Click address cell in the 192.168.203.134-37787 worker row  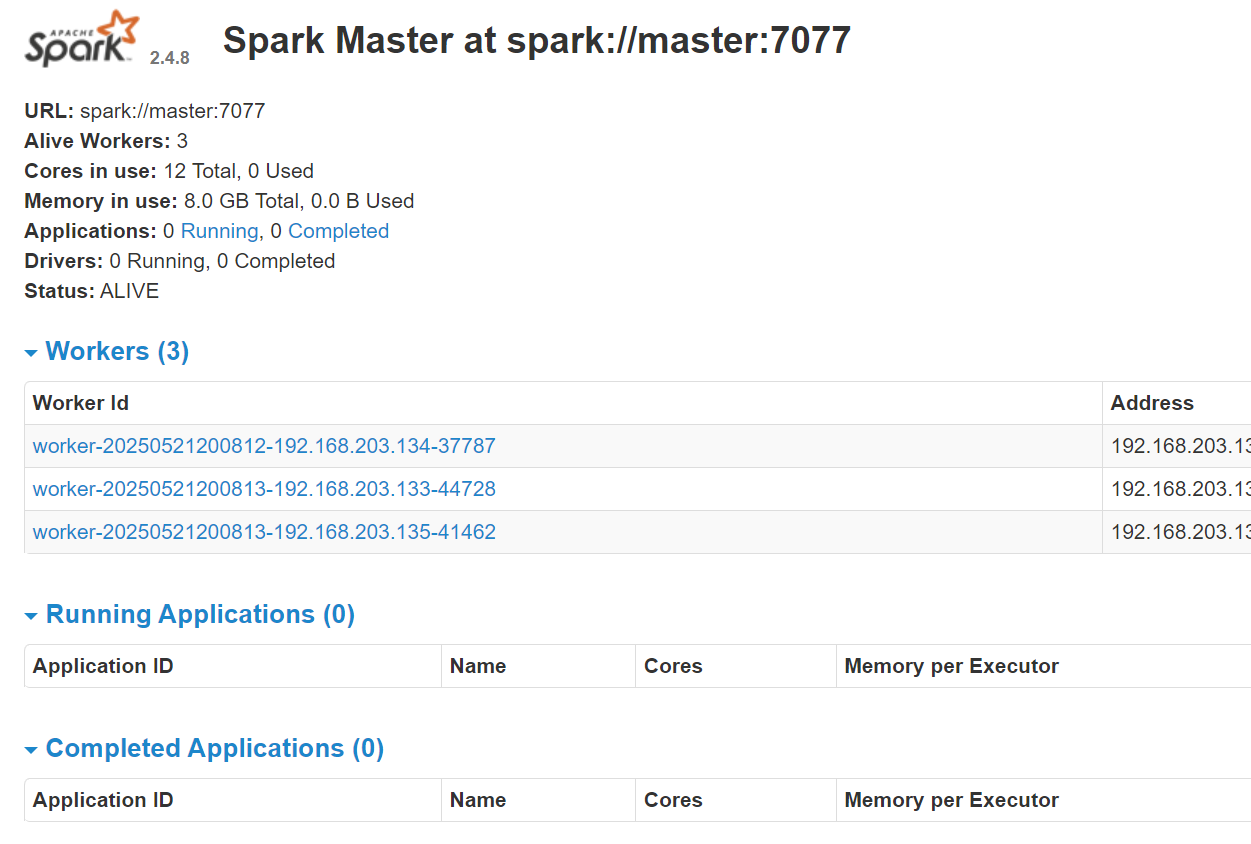coord(1177,446)
